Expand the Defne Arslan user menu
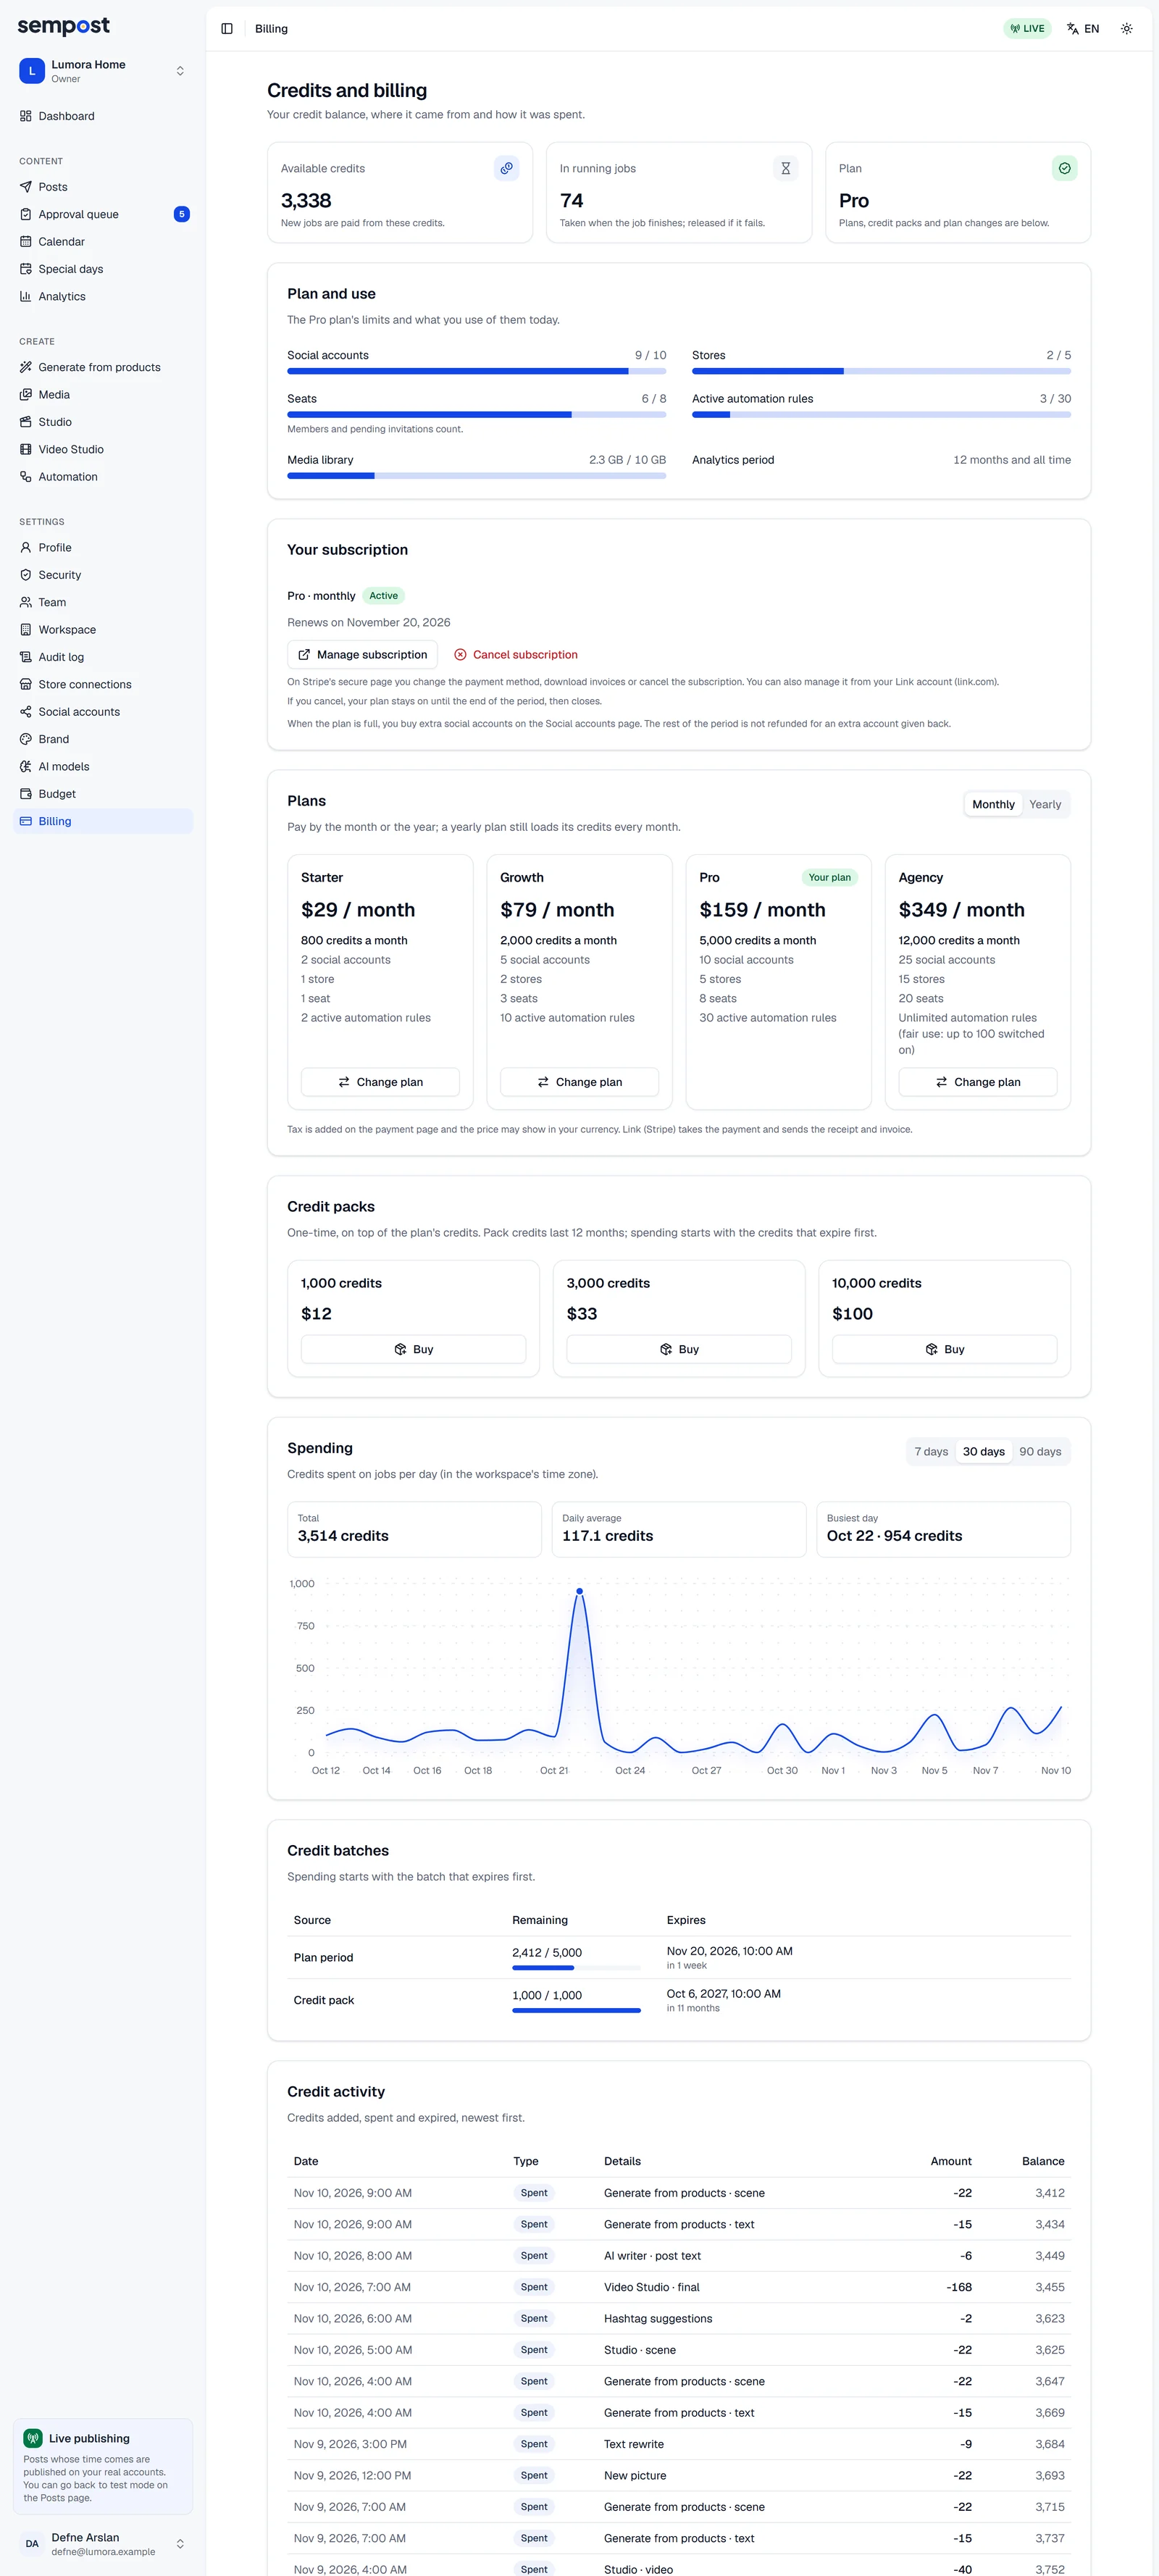 [x=103, y=2544]
